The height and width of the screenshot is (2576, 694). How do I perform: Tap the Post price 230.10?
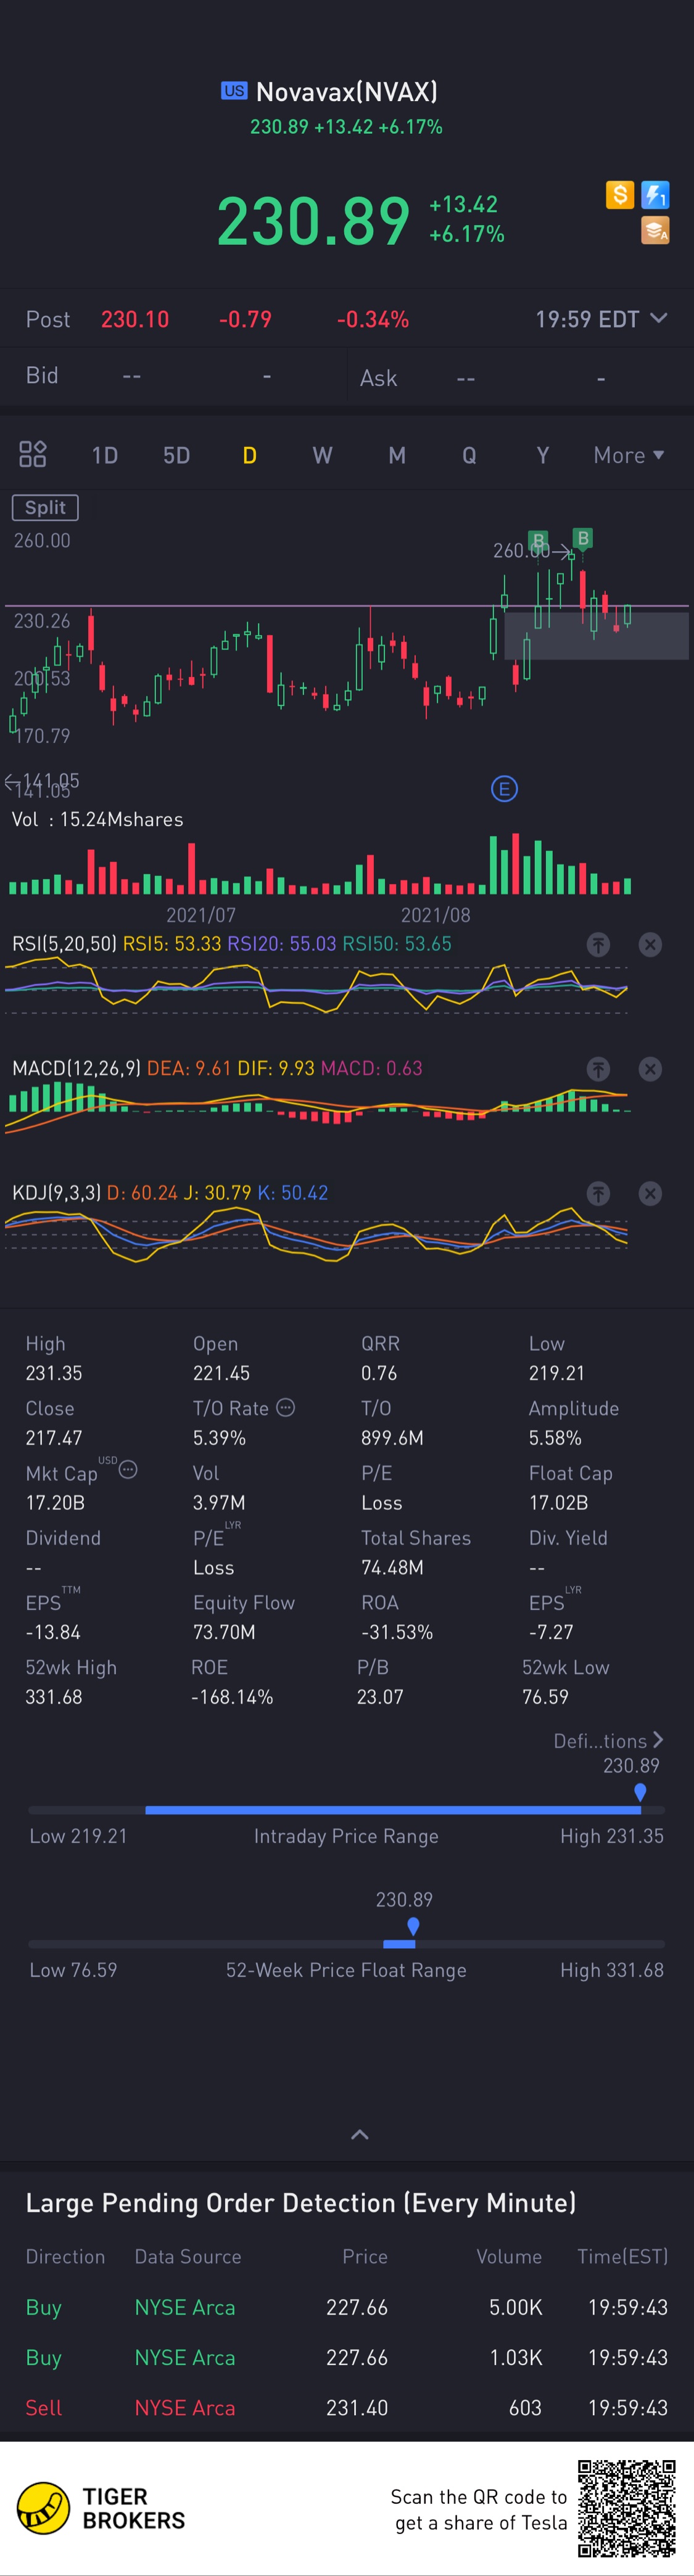pyautogui.click(x=135, y=320)
